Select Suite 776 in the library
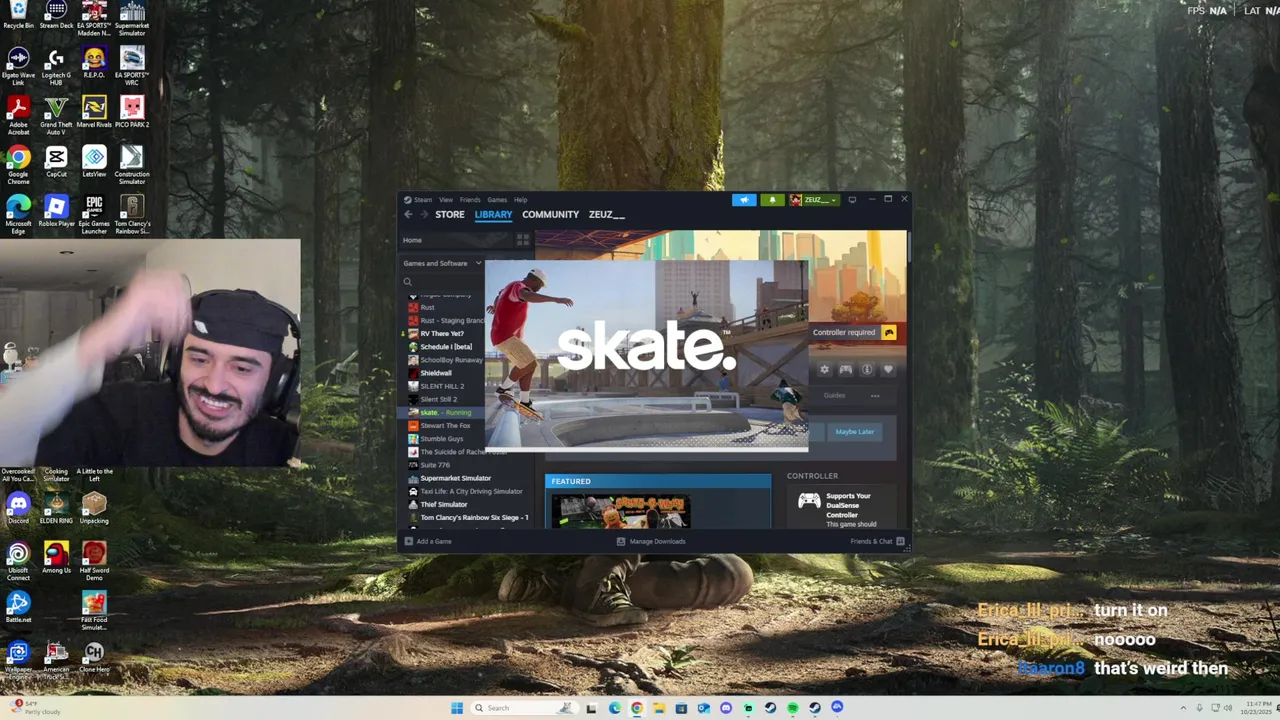The width and height of the screenshot is (1280, 720). point(430,465)
